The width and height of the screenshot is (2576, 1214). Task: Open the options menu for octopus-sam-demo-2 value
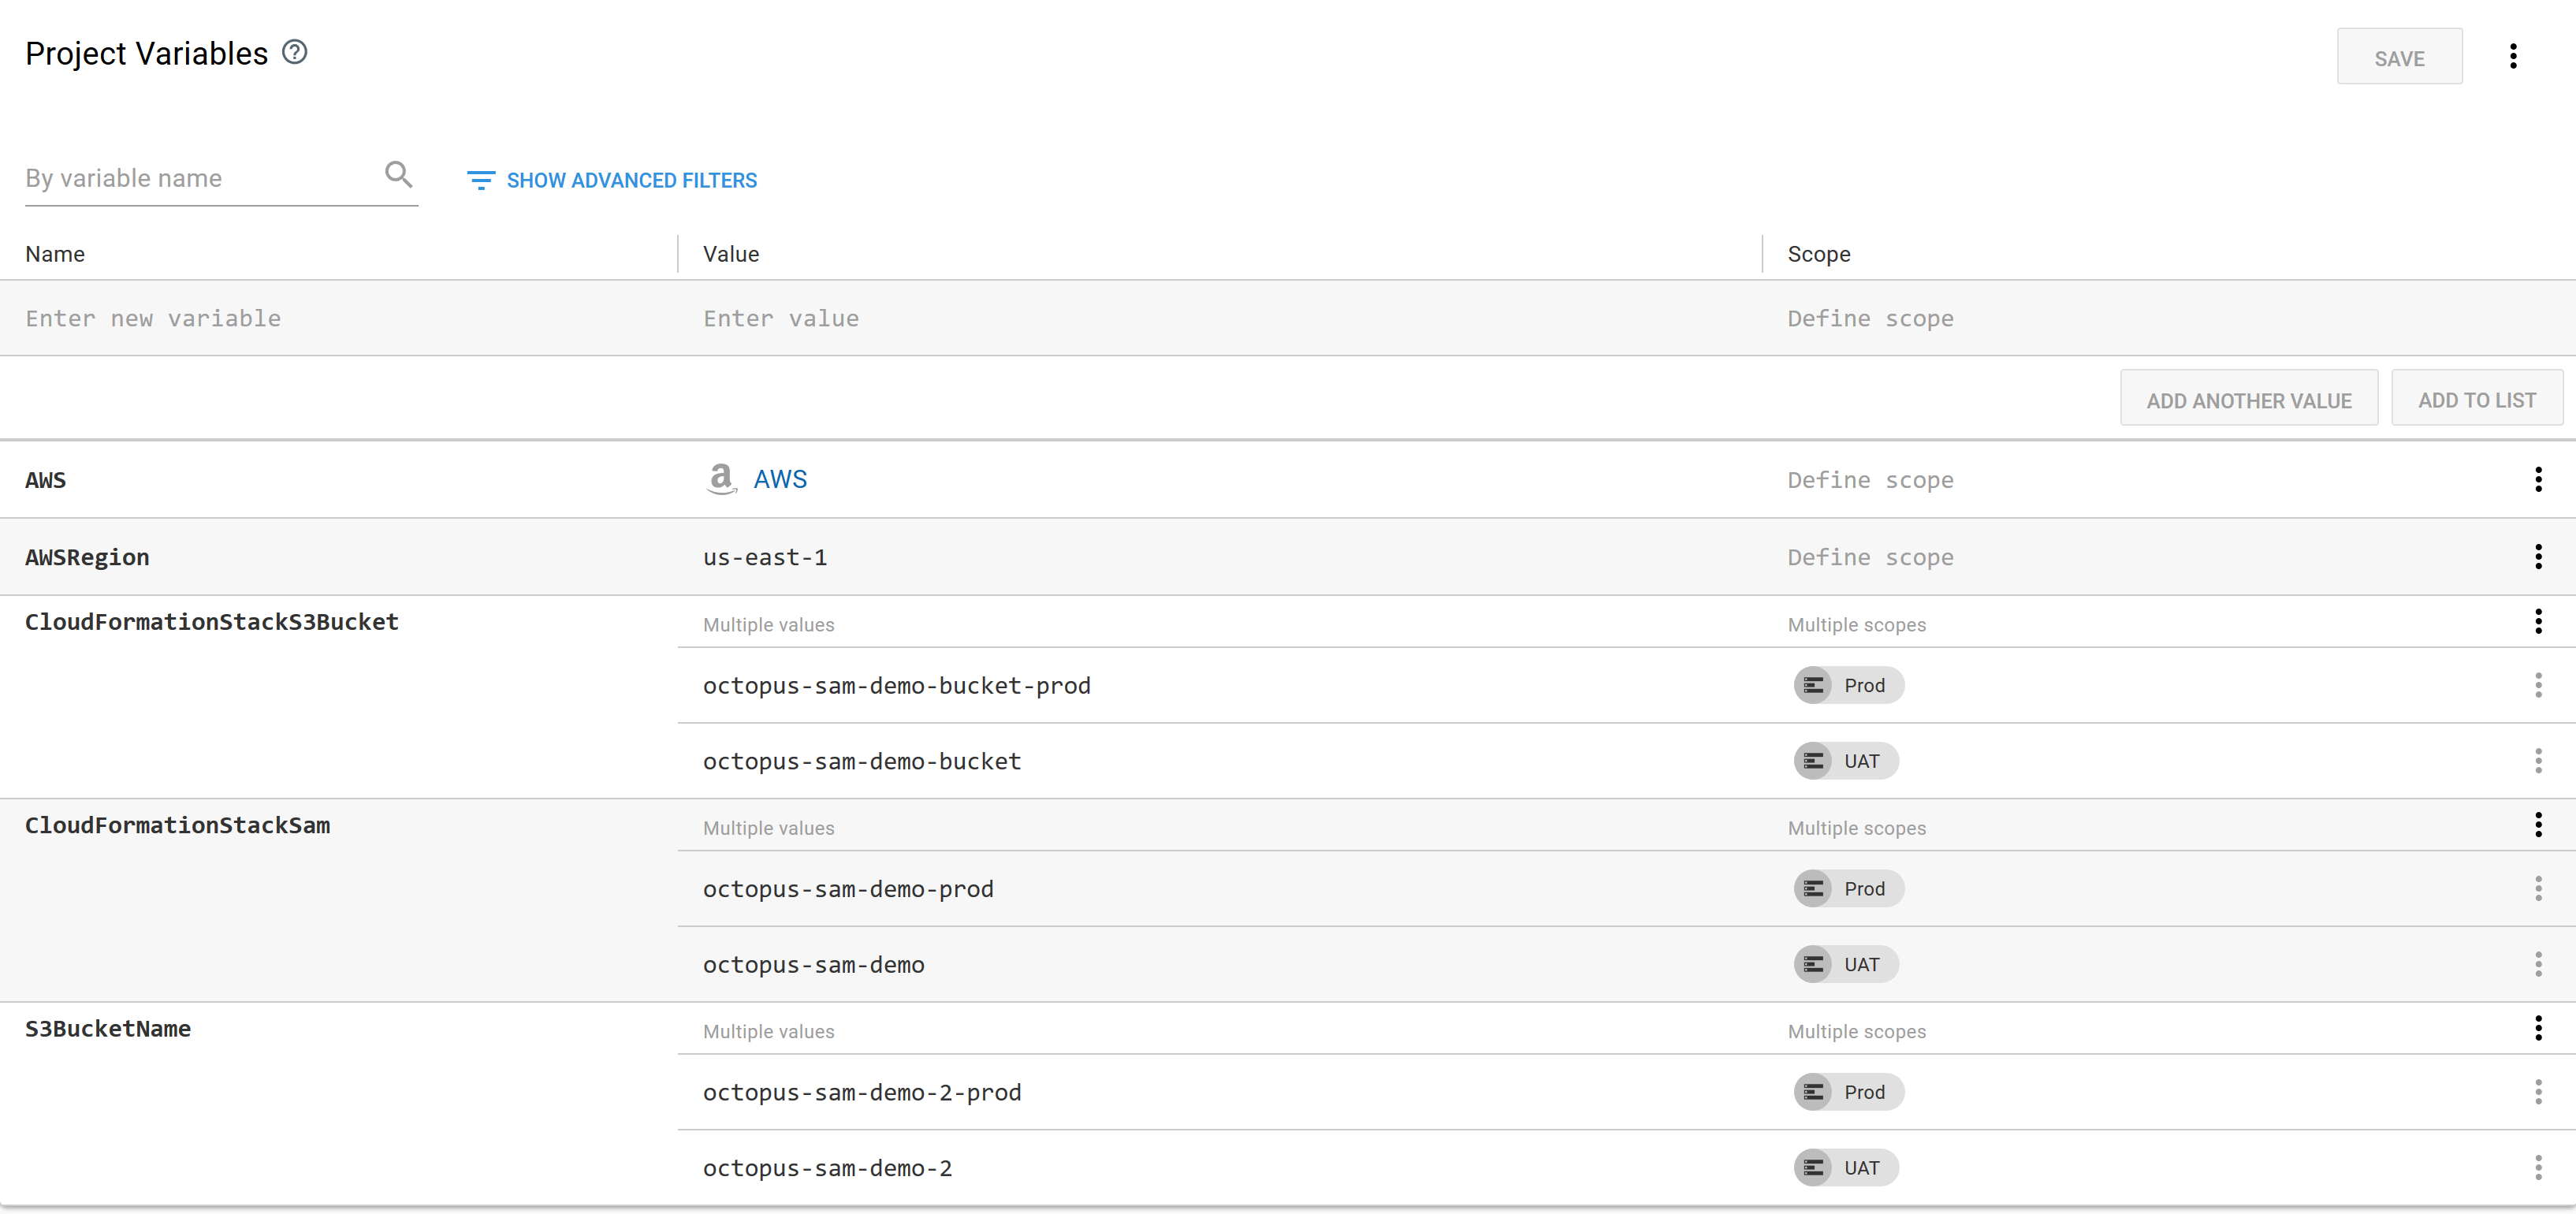2537,1168
